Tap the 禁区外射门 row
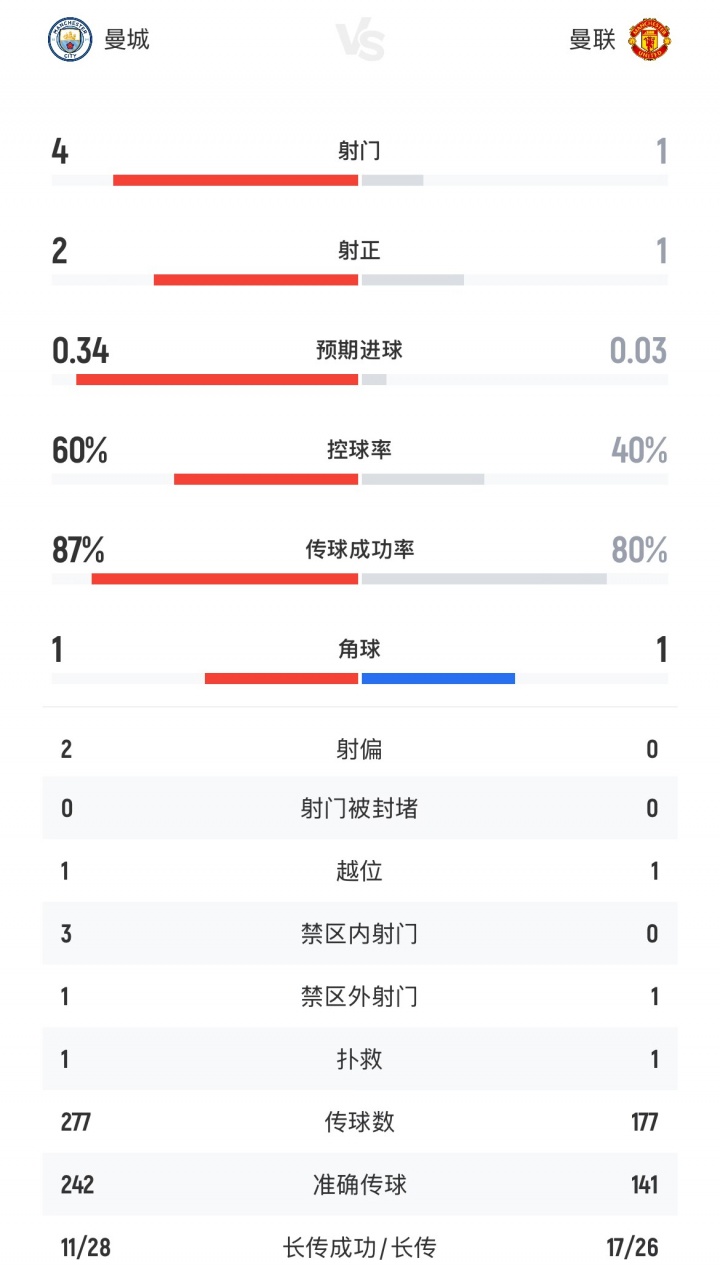The image size is (720, 1266). click(359, 996)
